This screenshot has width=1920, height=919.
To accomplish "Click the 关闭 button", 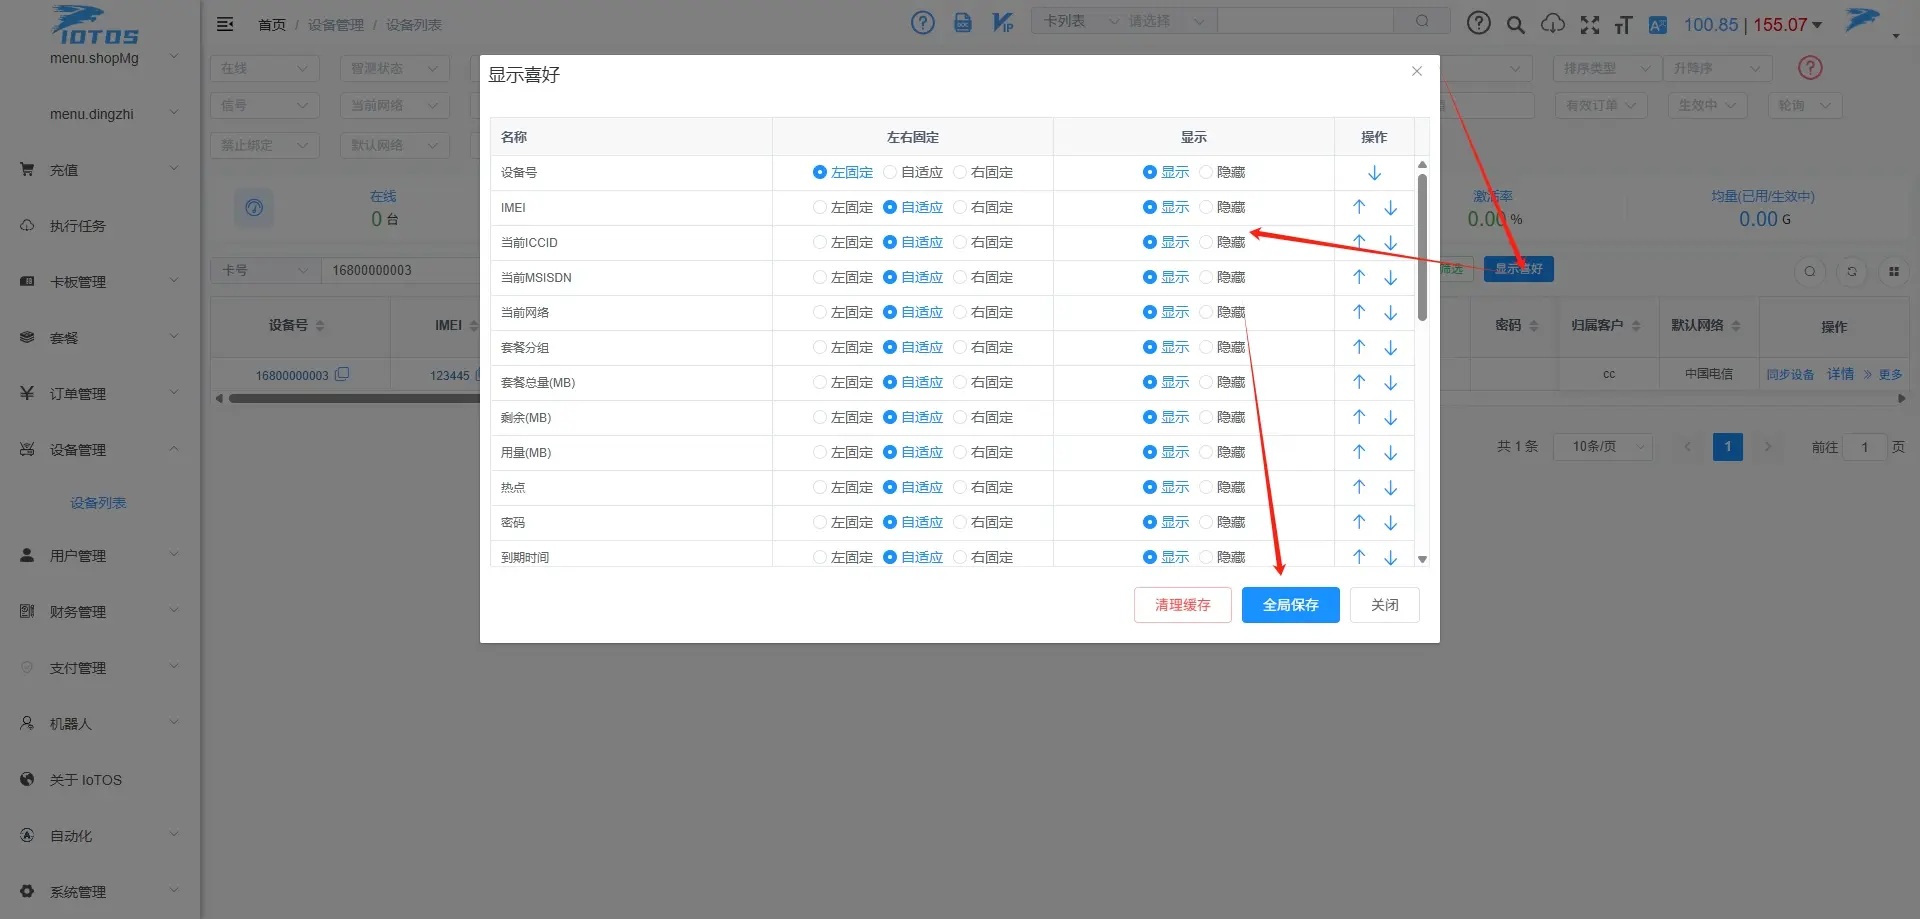I will 1384,605.
